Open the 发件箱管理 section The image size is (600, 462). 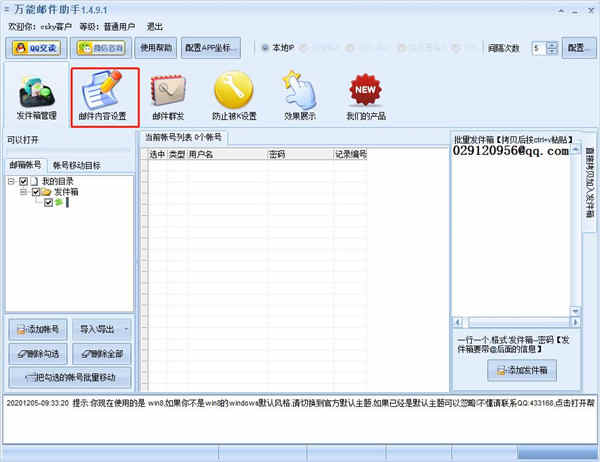pyautogui.click(x=36, y=98)
